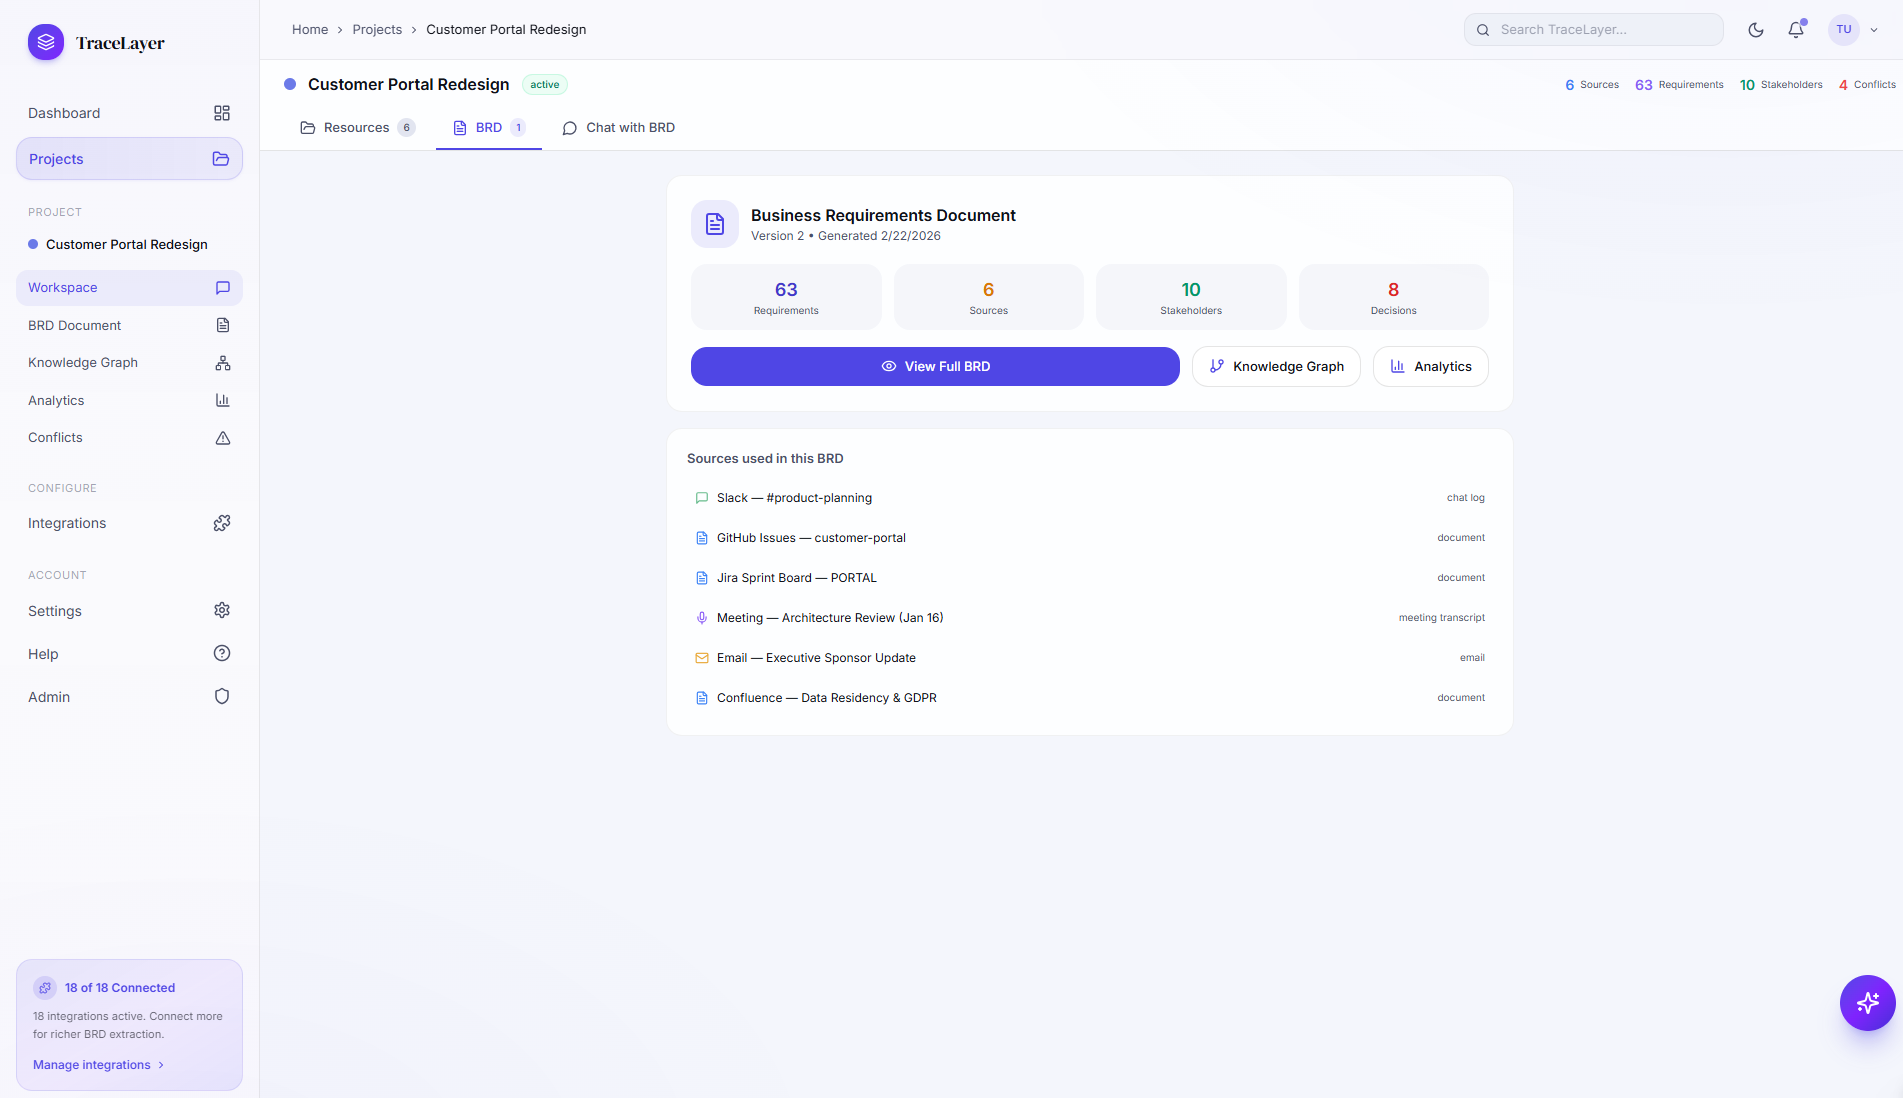This screenshot has width=1903, height=1098.
Task: Open Help from the sidebar
Action: [129, 654]
